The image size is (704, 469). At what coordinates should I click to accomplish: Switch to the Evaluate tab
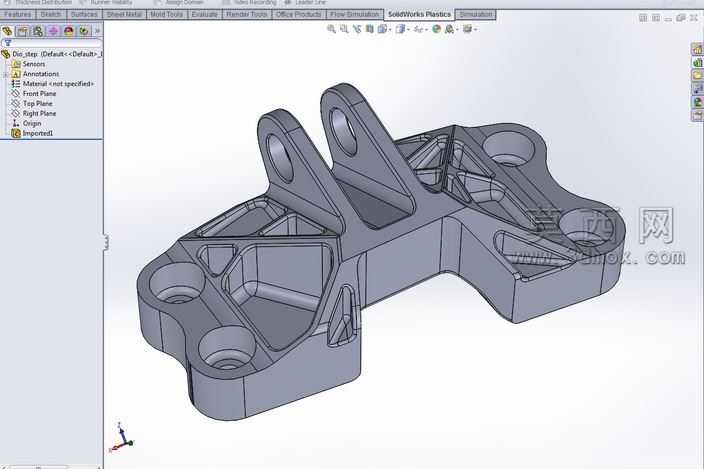(204, 14)
